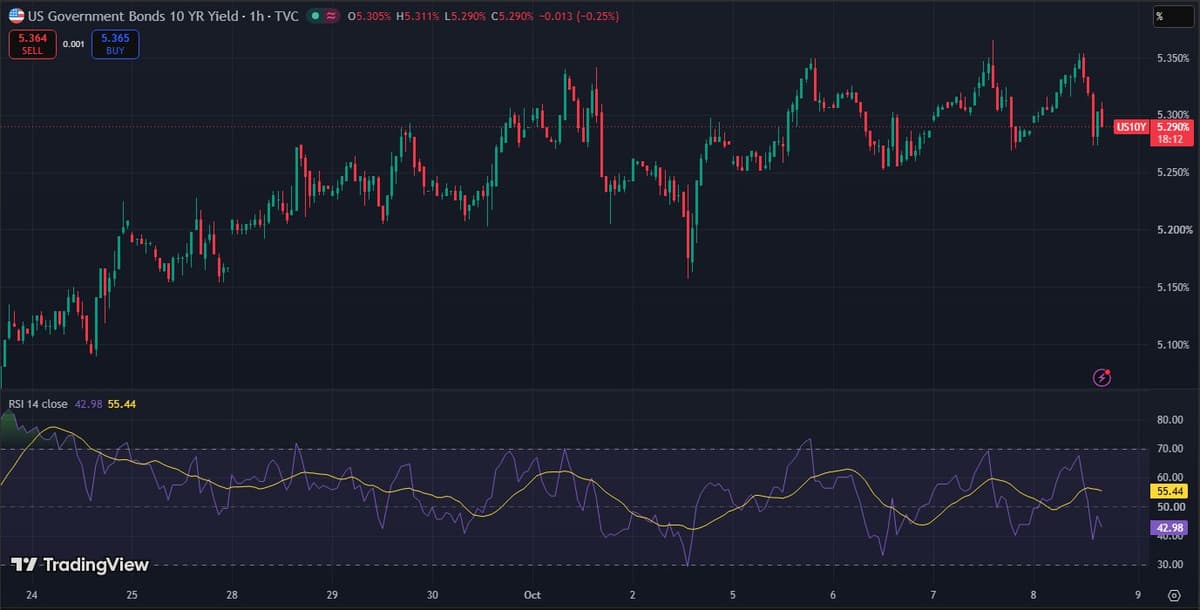This screenshot has height=610, width=1200.
Task: Click the 5.350% price axis label
Action: point(1172,57)
